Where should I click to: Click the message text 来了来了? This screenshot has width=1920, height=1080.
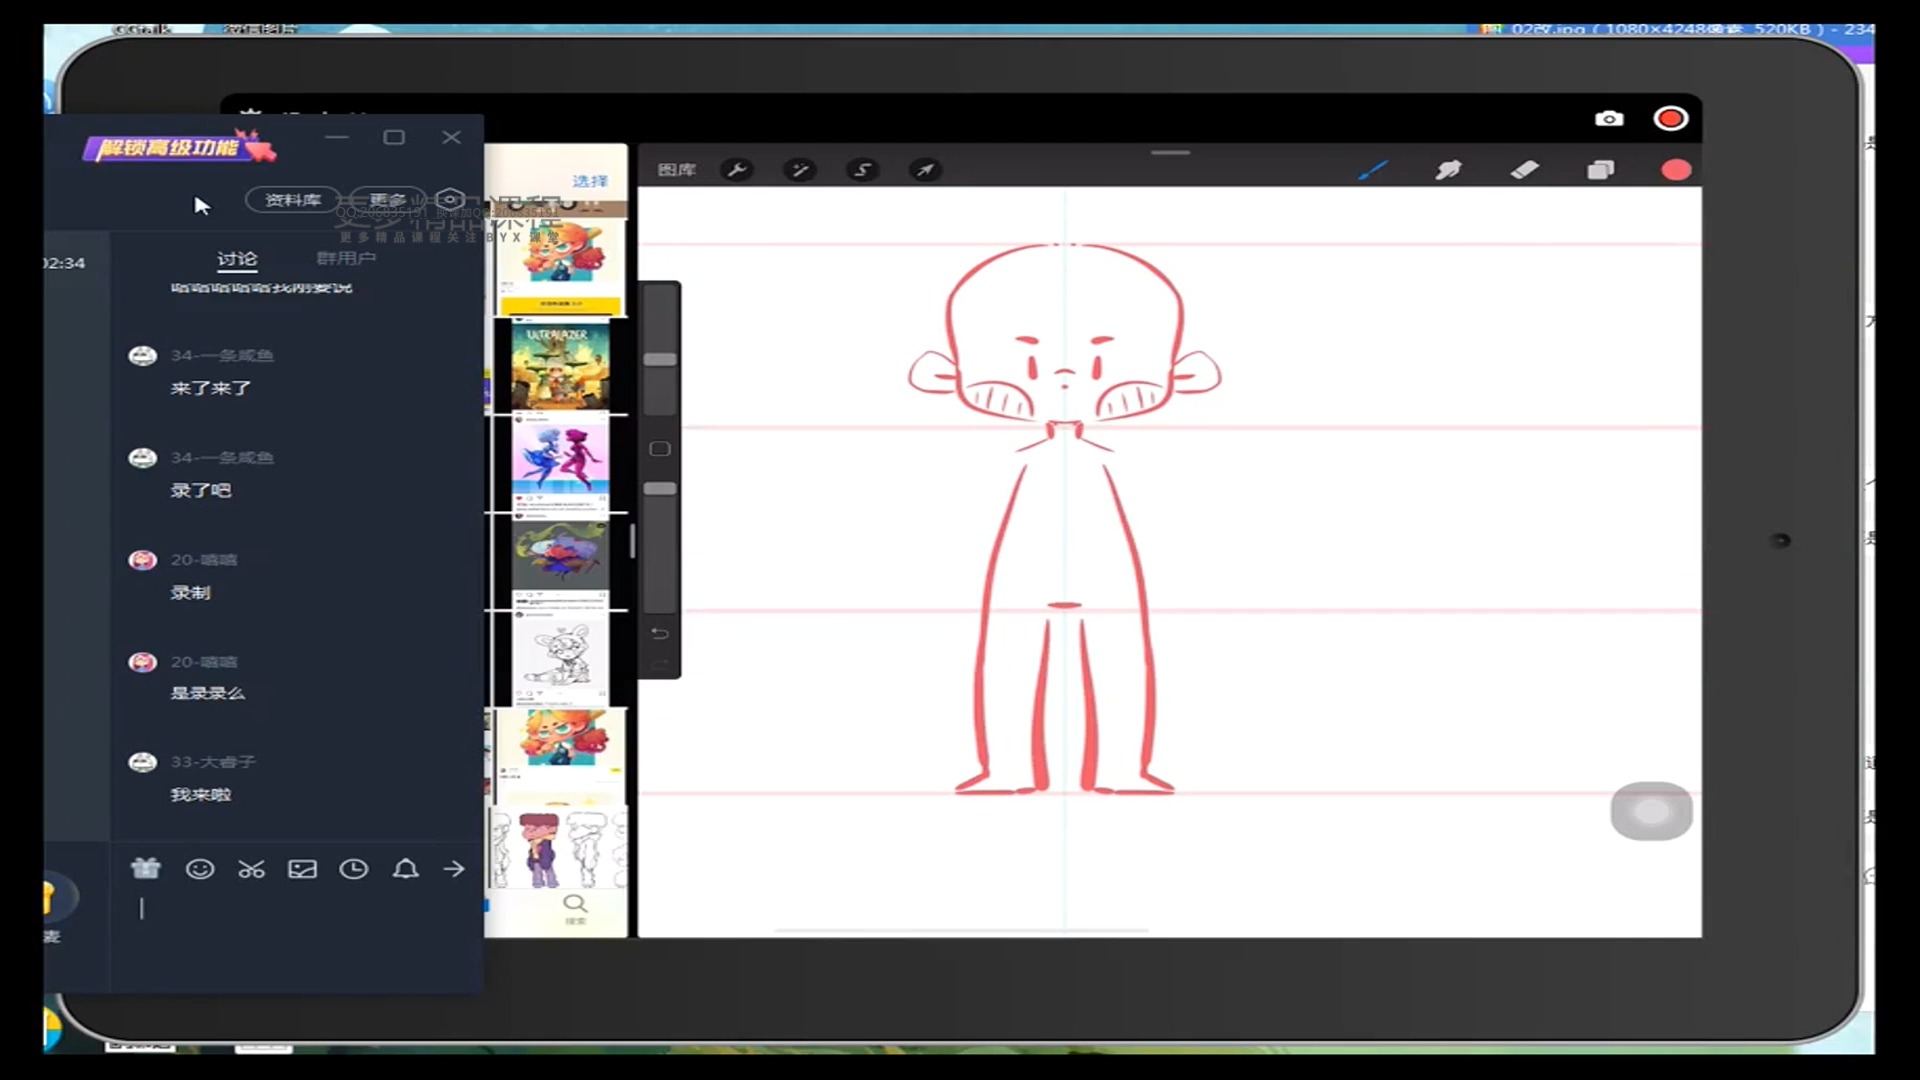coord(211,388)
